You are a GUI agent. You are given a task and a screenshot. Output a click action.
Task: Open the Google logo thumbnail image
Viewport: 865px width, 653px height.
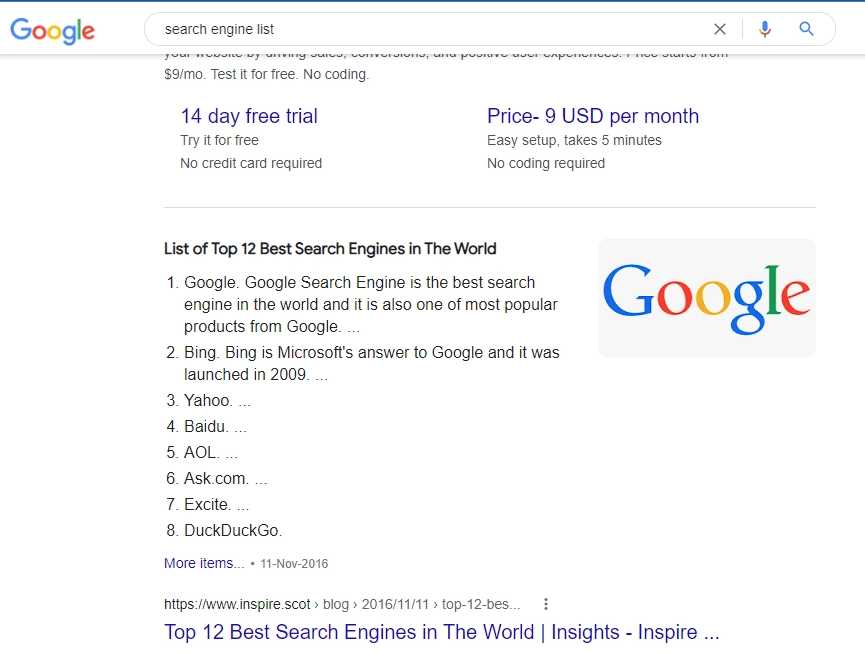(706, 298)
